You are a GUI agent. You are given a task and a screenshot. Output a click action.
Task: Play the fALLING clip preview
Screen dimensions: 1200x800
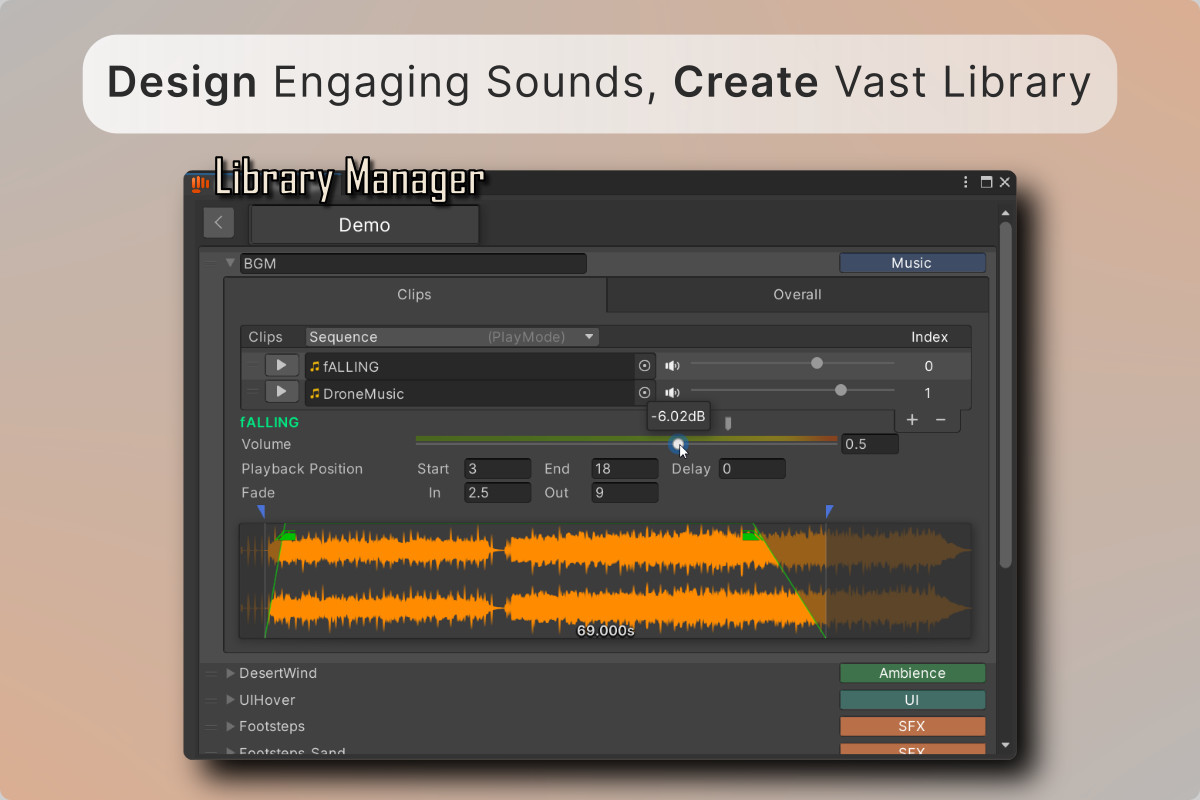point(282,366)
